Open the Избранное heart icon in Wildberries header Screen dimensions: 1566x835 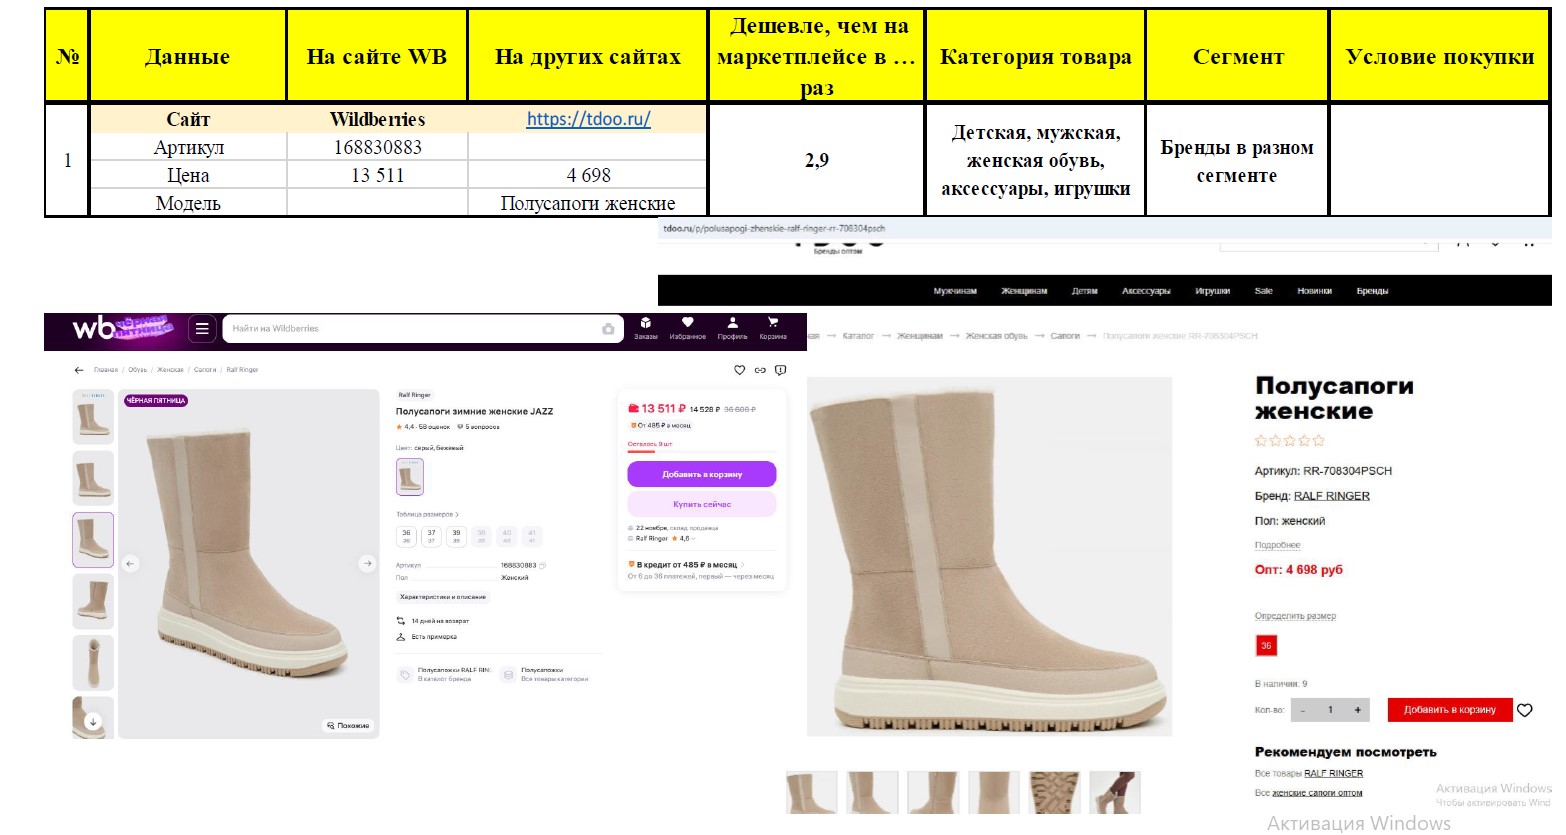(687, 327)
